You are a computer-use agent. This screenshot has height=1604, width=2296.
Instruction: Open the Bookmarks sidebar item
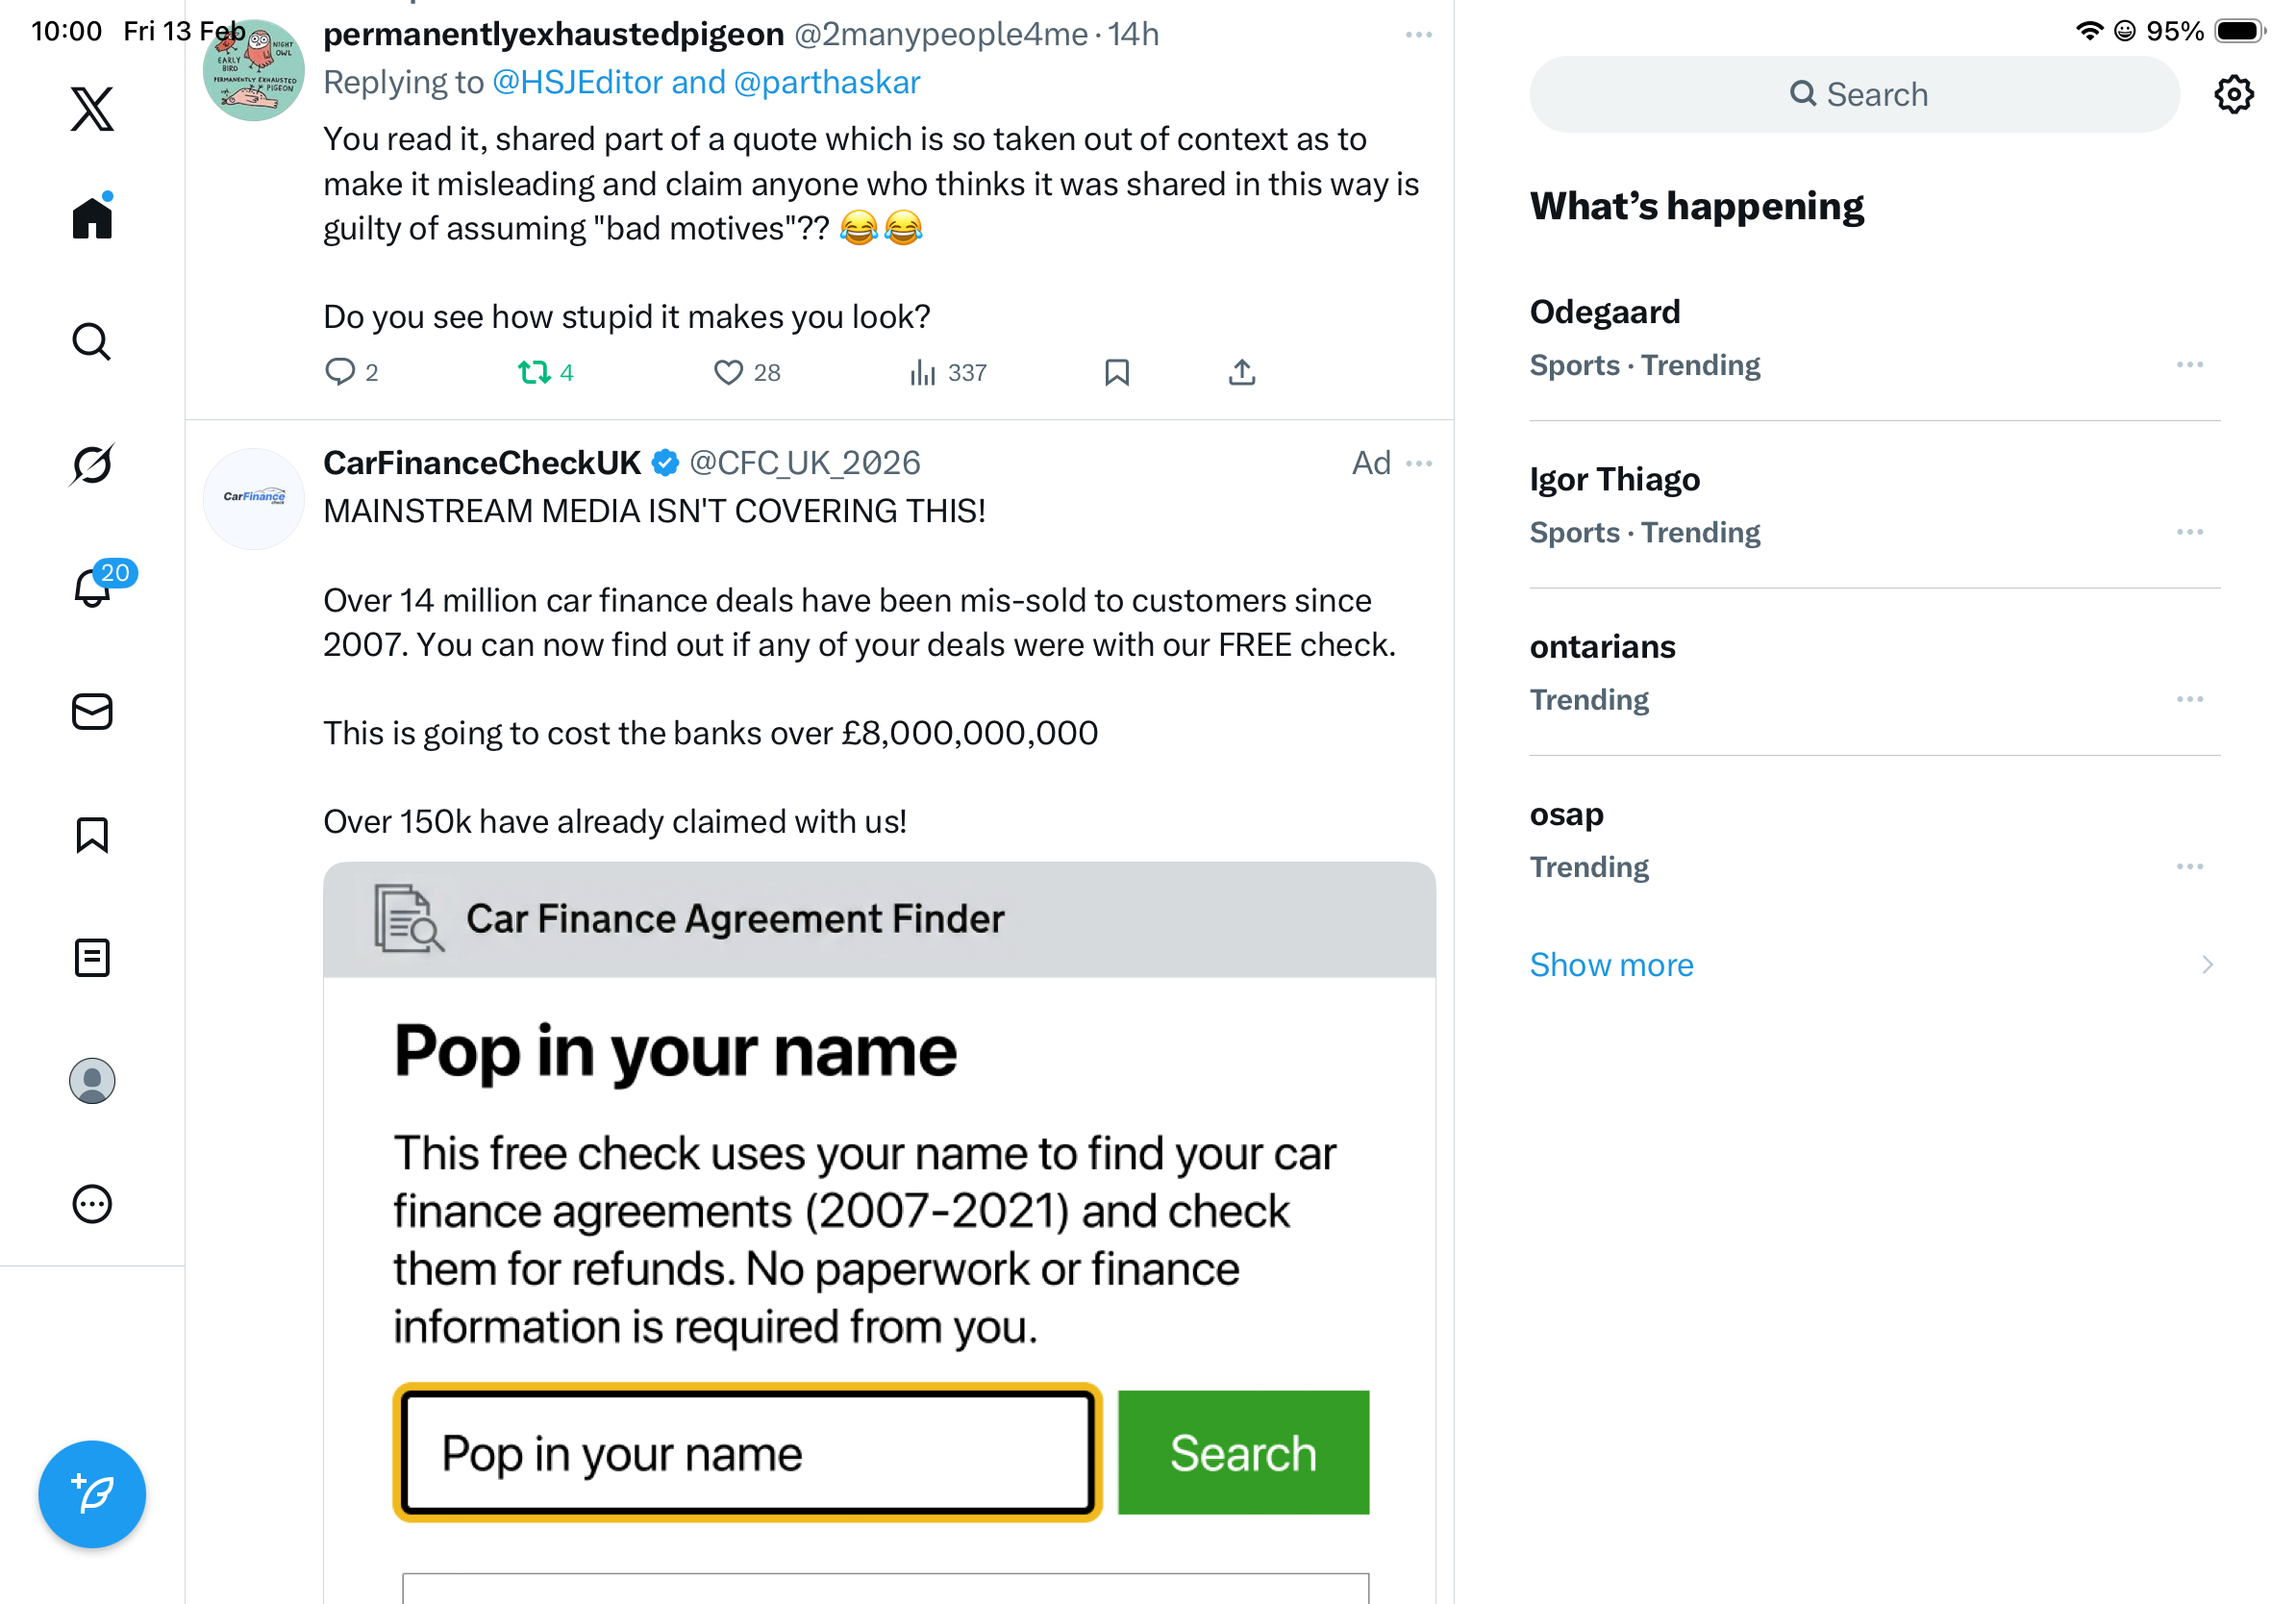point(92,835)
